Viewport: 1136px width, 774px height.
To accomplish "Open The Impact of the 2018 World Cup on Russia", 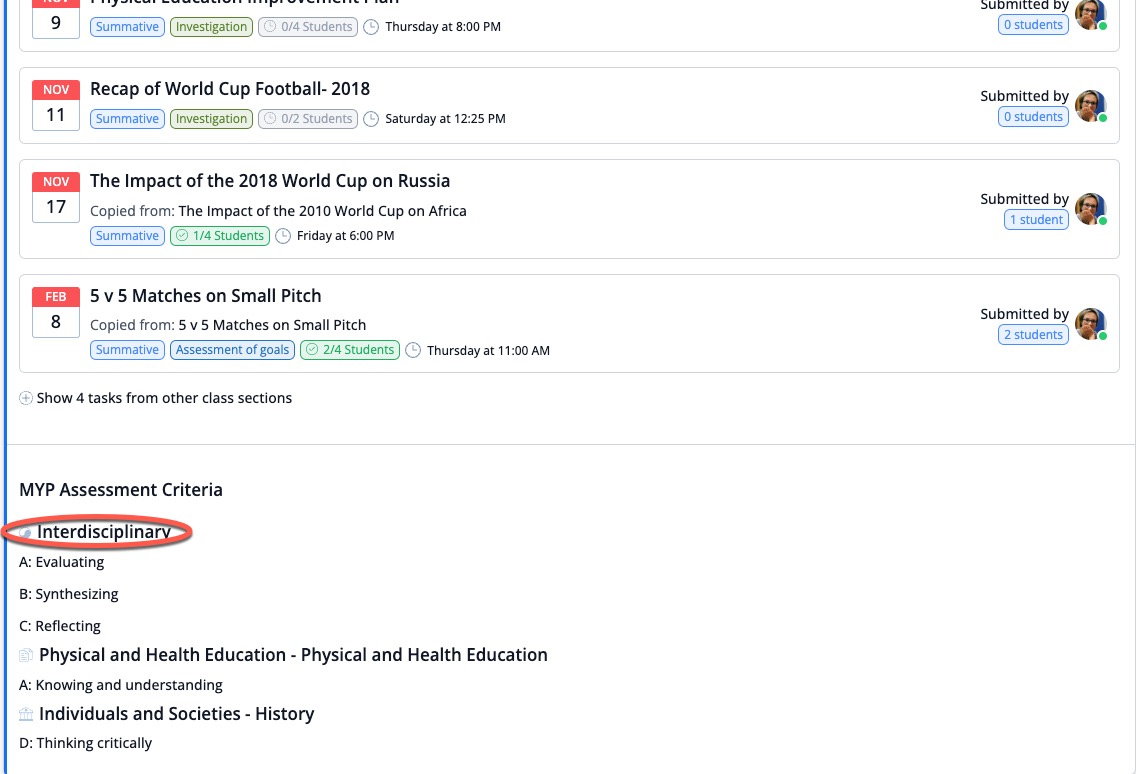I will (x=270, y=181).
